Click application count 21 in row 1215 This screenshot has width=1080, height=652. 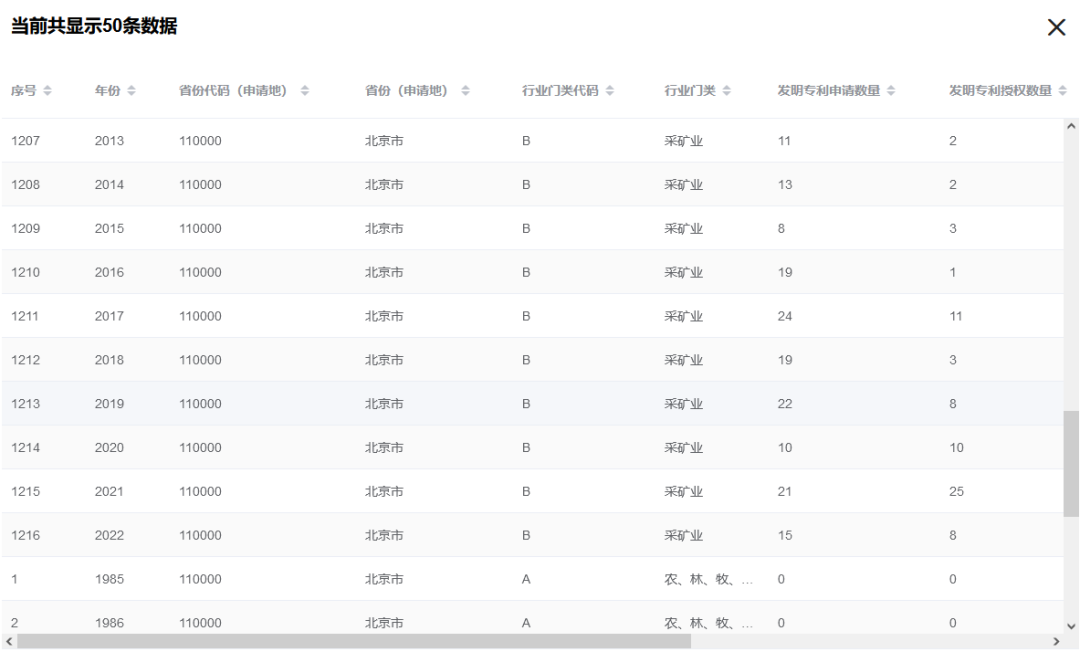point(785,492)
